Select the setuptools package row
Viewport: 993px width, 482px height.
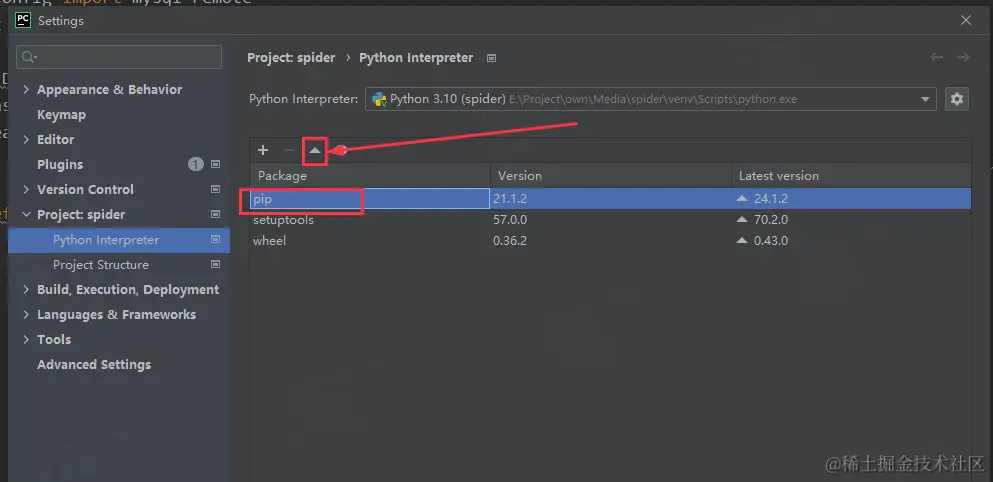(x=610, y=220)
